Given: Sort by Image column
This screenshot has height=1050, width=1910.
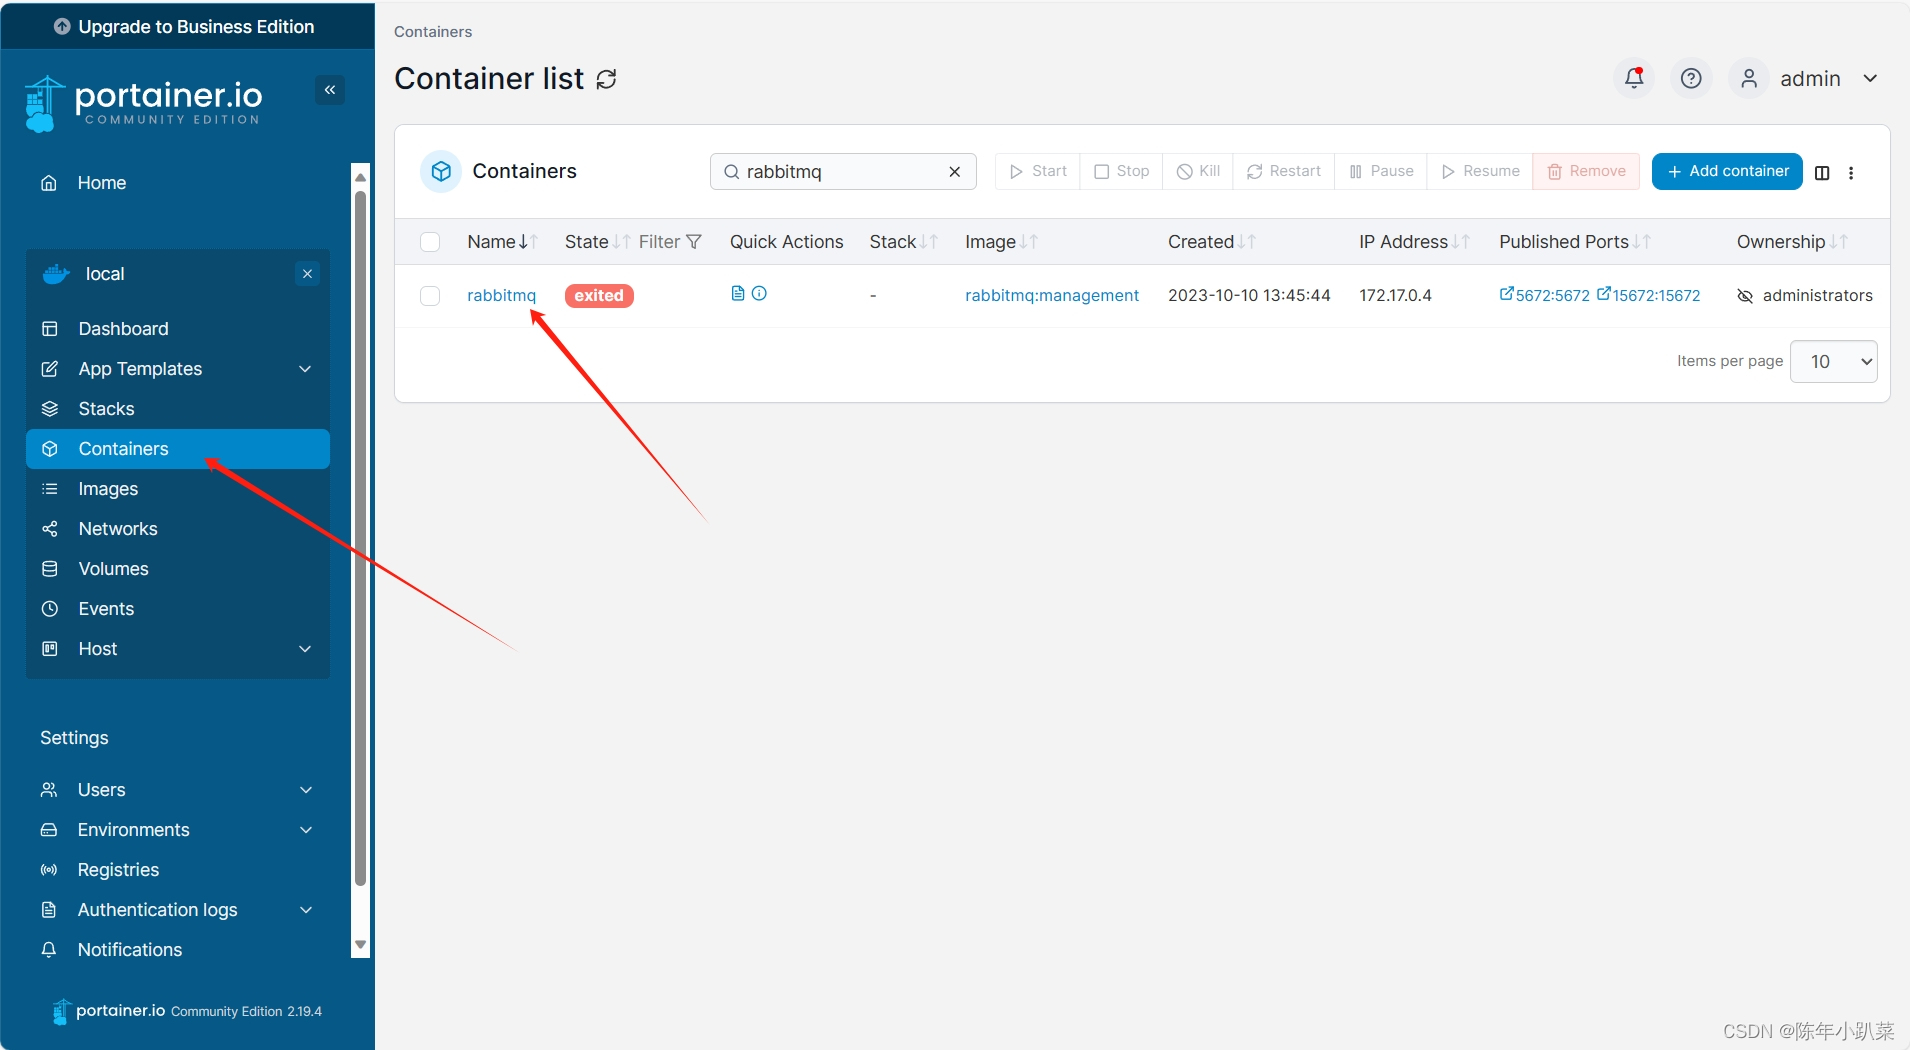Looking at the screenshot, I should 1029,242.
